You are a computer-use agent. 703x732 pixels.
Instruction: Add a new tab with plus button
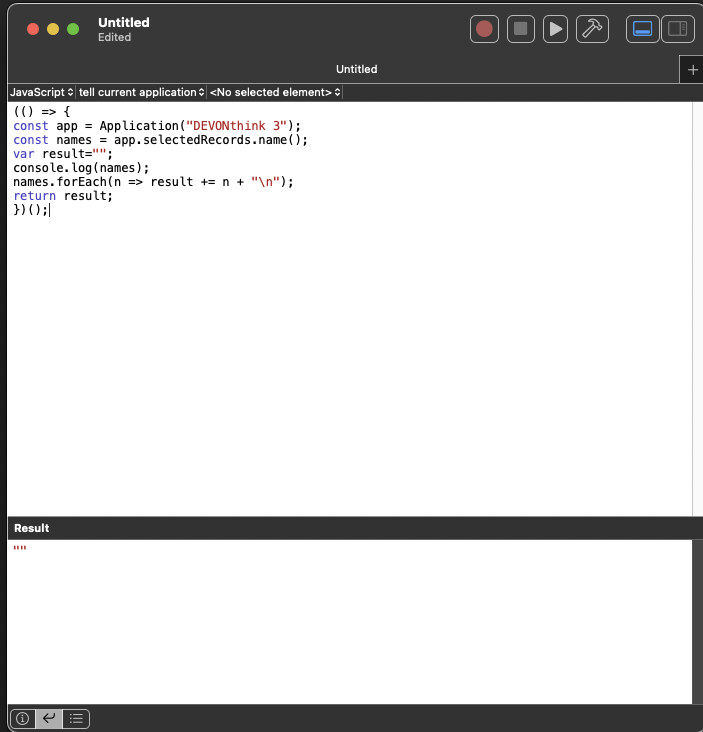pyautogui.click(x=693, y=70)
